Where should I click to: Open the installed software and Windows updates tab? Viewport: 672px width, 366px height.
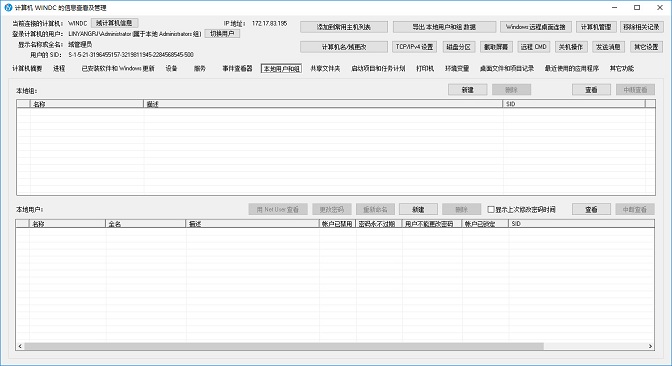click(x=118, y=69)
